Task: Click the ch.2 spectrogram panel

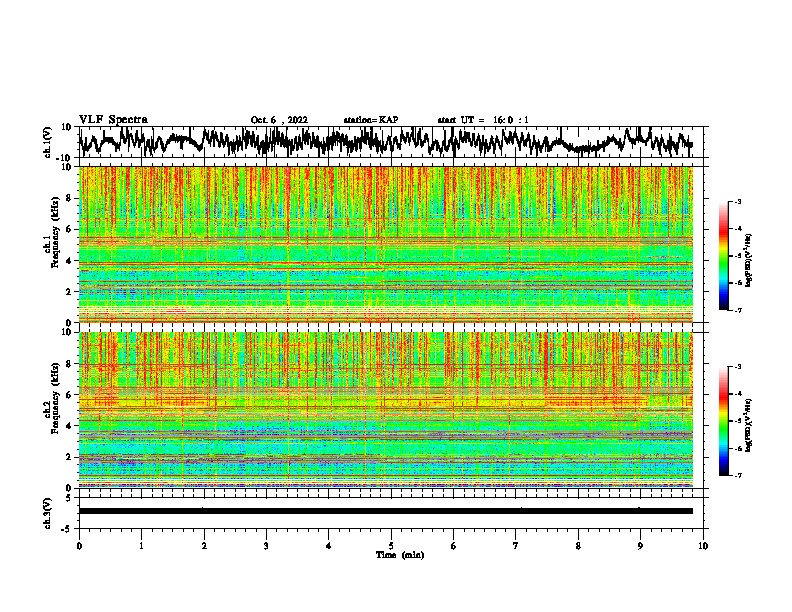Action: point(386,410)
